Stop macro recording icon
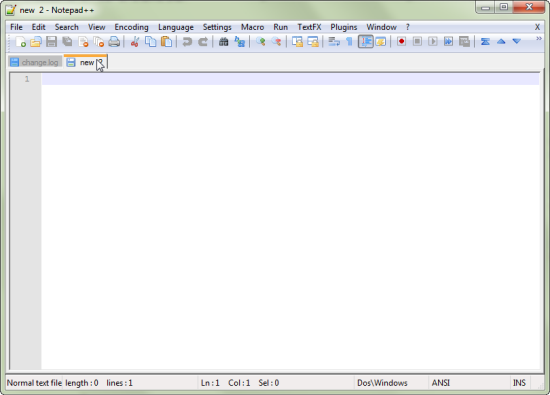 point(417,42)
